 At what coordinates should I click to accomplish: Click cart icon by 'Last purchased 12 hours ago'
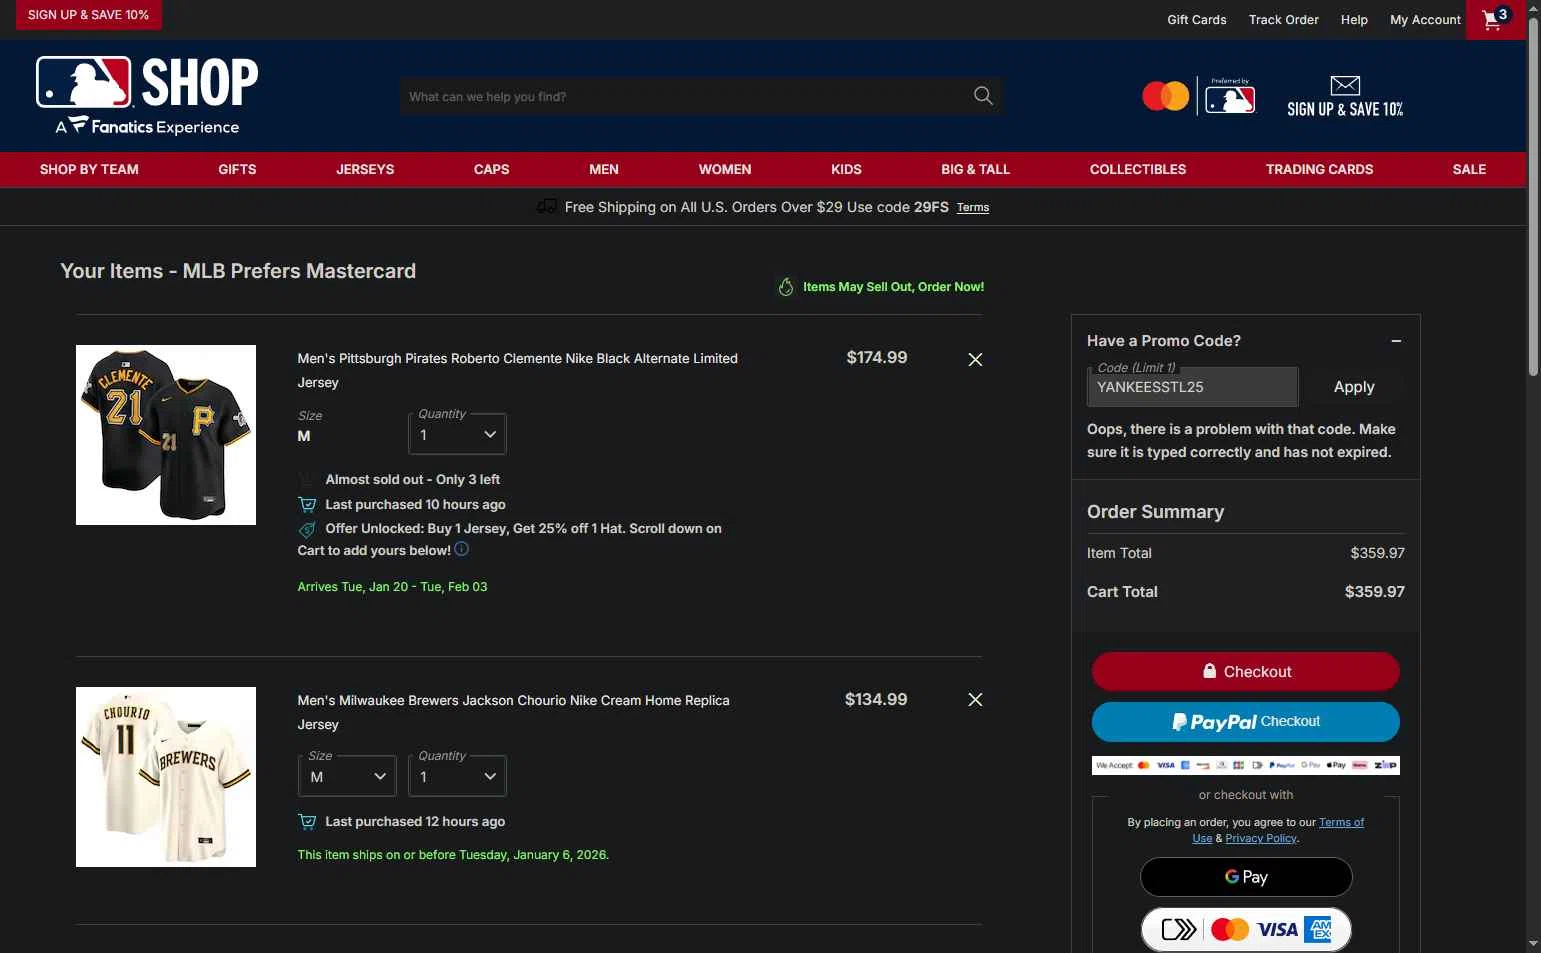[307, 822]
